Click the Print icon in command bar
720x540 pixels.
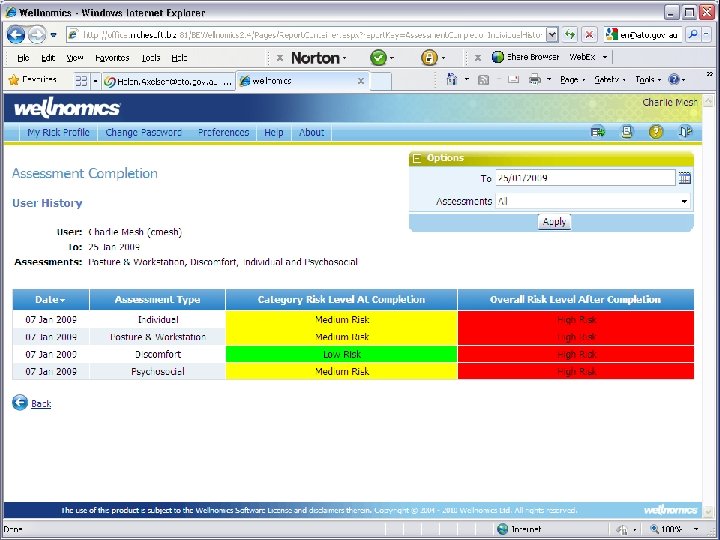coord(534,80)
